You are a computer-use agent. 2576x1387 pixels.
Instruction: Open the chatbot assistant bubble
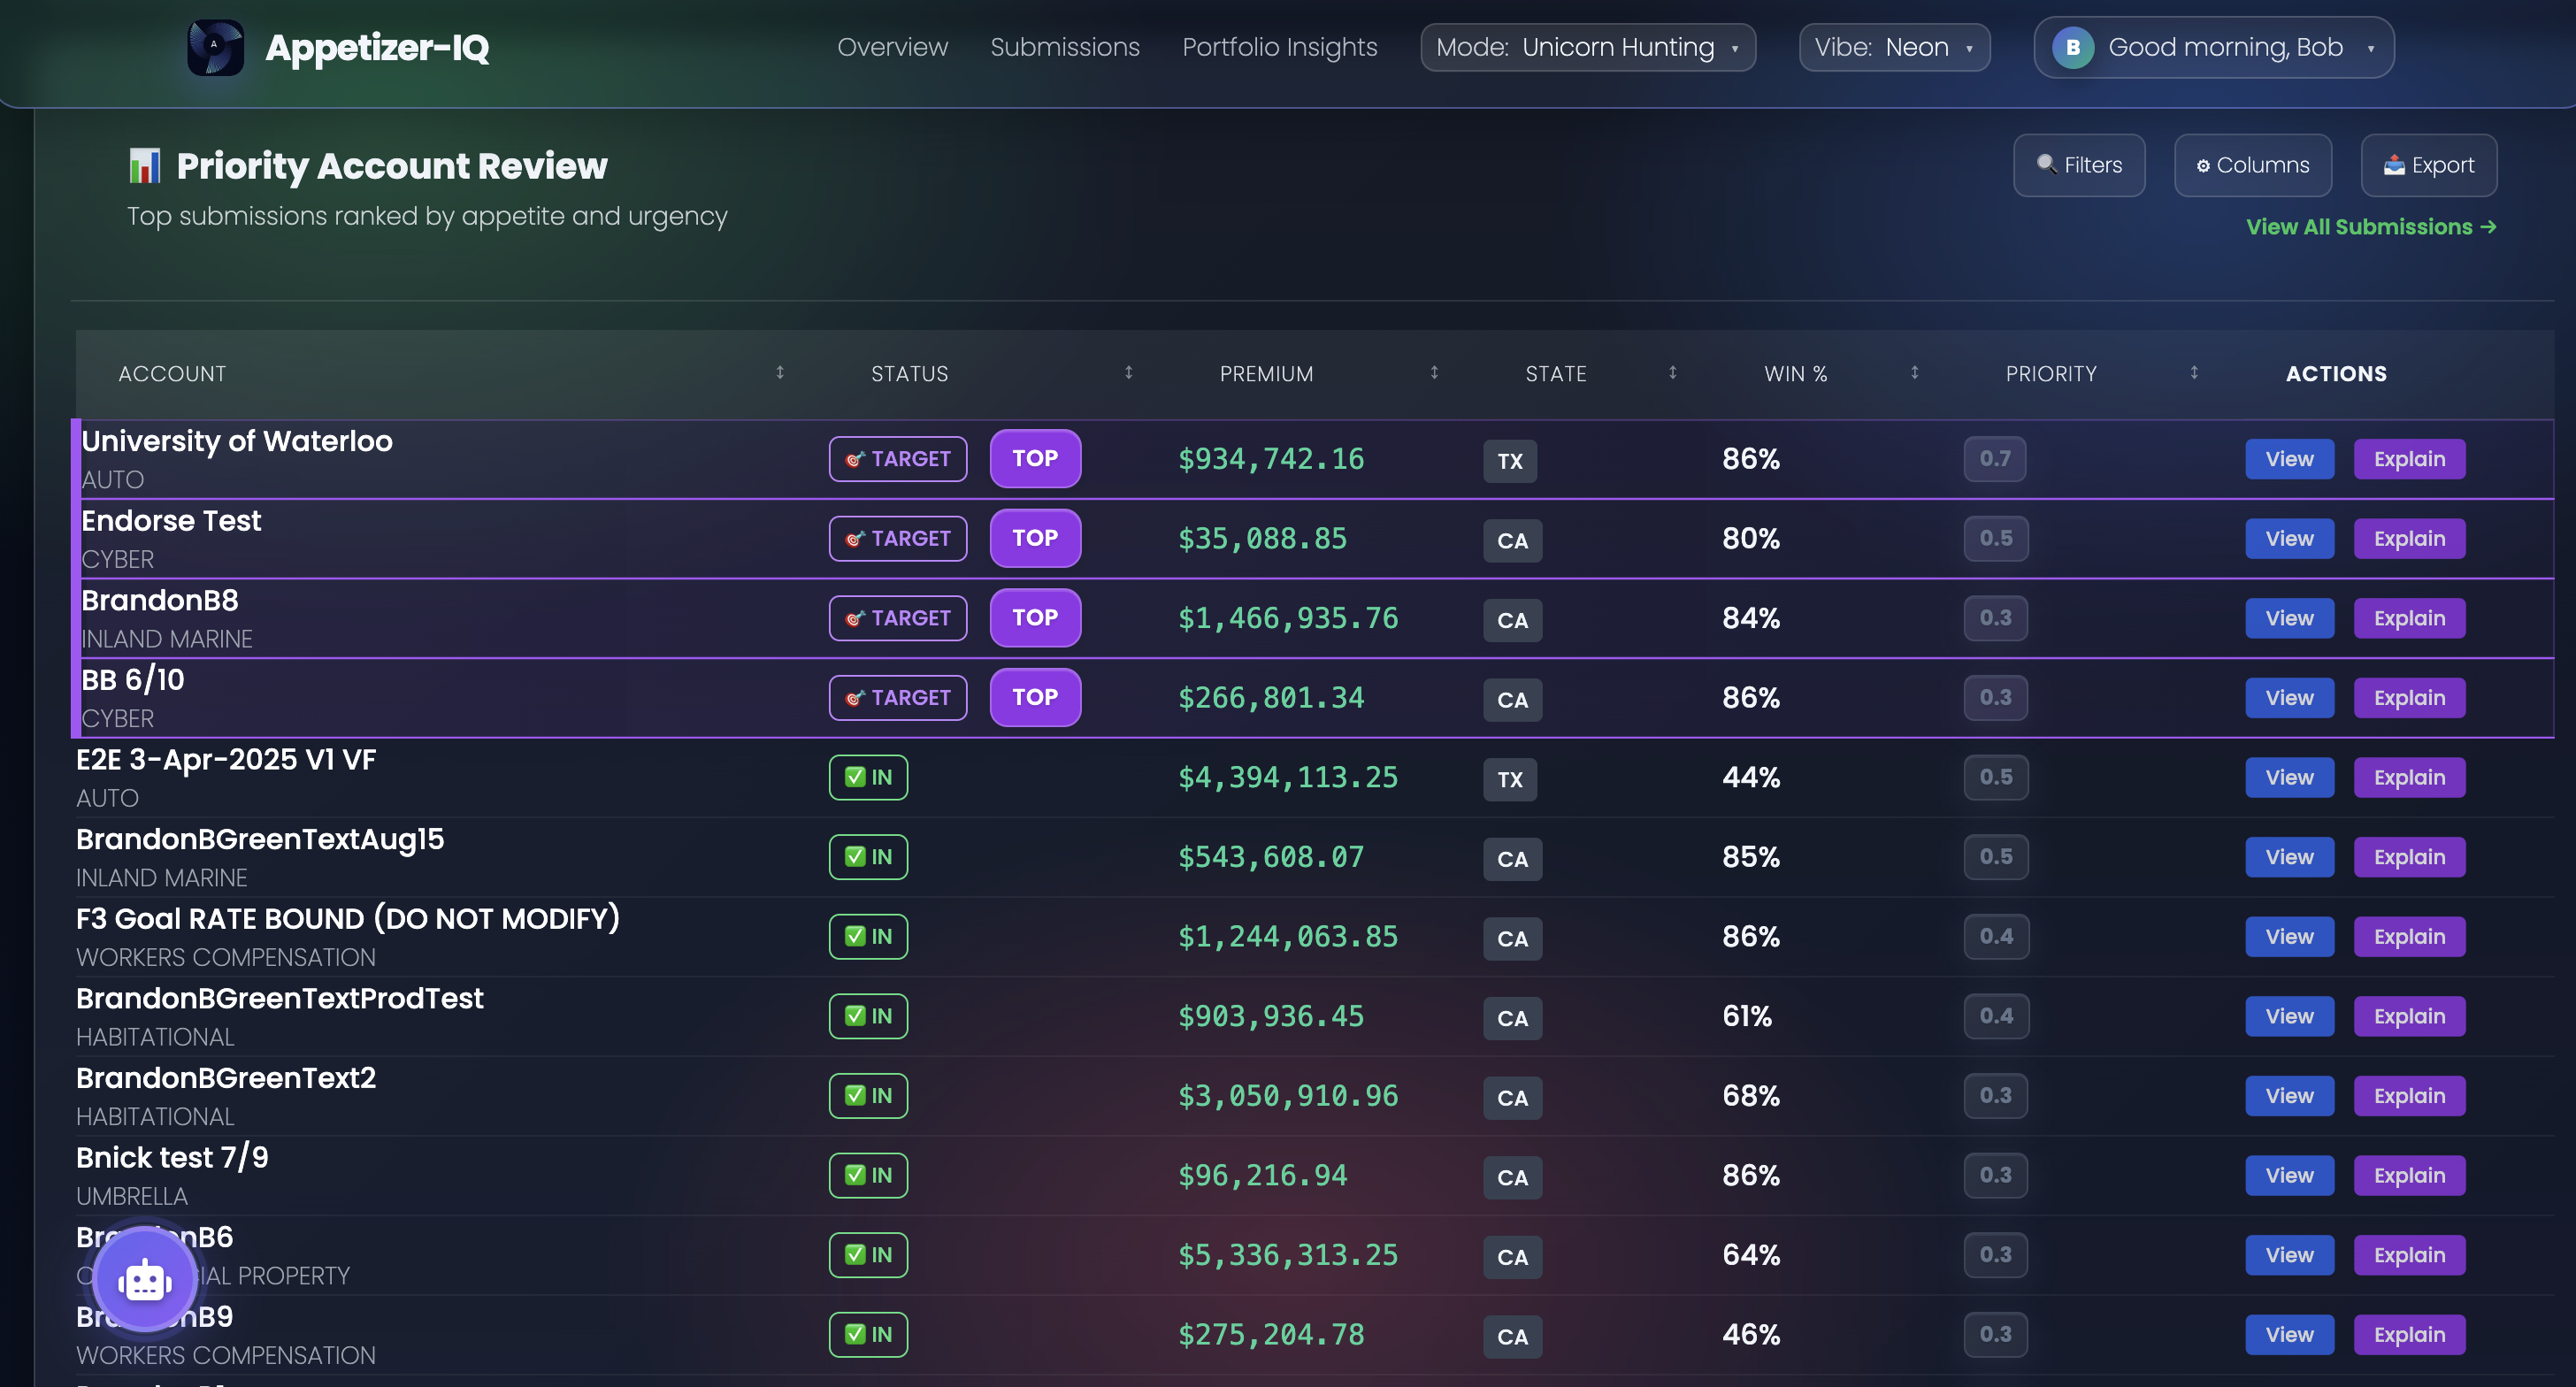click(x=145, y=1279)
